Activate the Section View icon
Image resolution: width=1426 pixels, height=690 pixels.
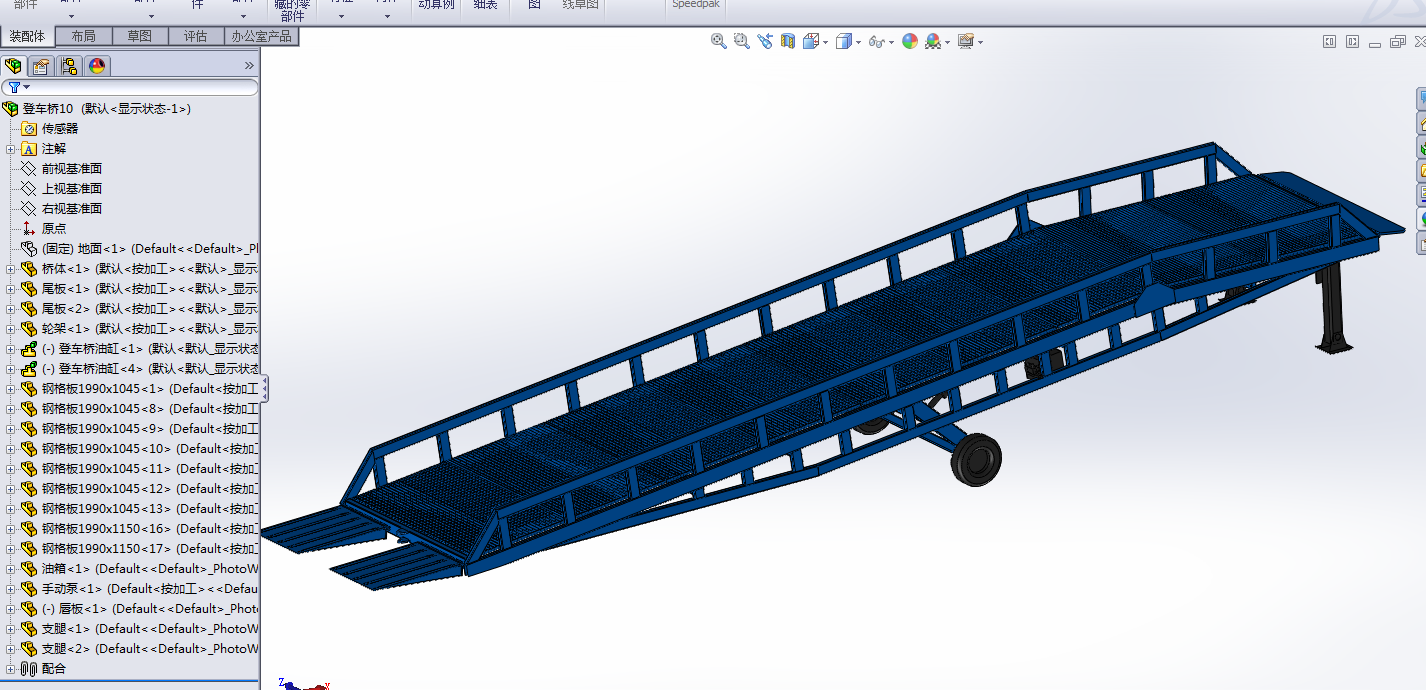click(788, 41)
